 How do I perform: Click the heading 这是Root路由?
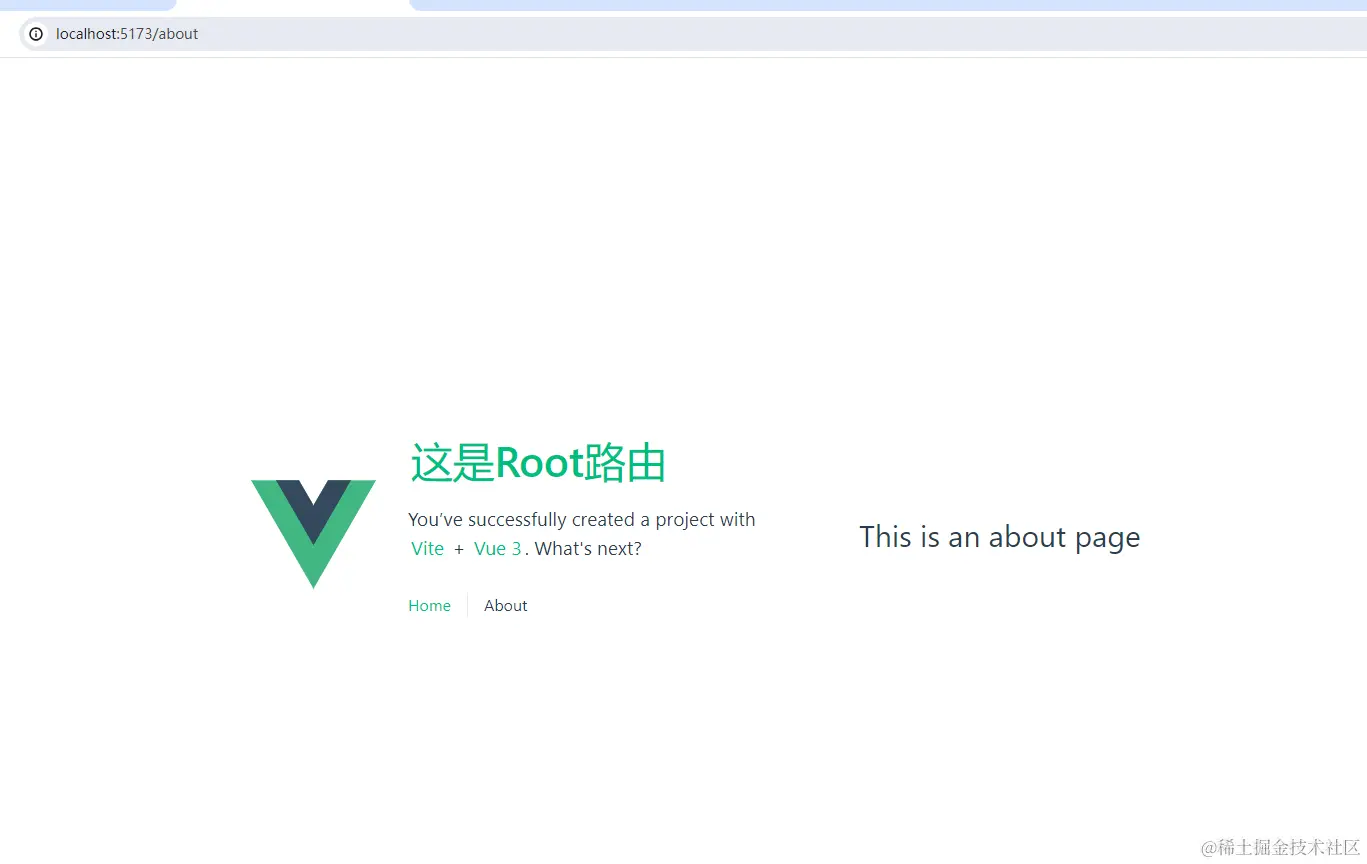point(538,464)
